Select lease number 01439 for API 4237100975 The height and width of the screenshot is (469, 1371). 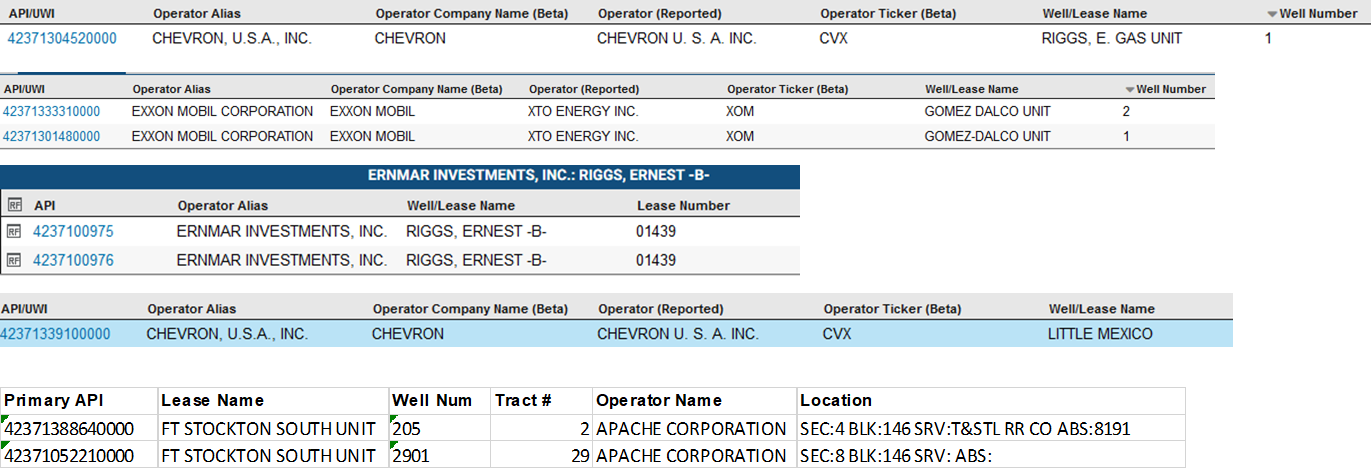[x=656, y=231]
